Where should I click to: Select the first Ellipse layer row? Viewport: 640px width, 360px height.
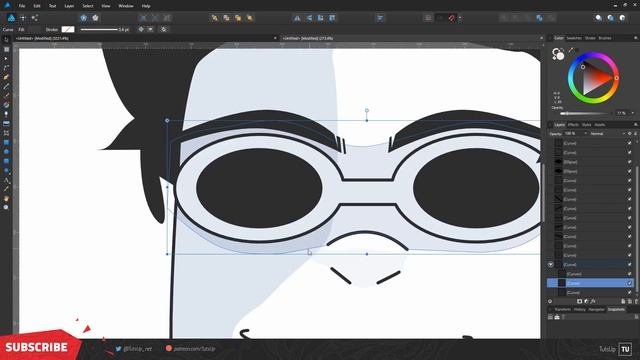[591, 162]
